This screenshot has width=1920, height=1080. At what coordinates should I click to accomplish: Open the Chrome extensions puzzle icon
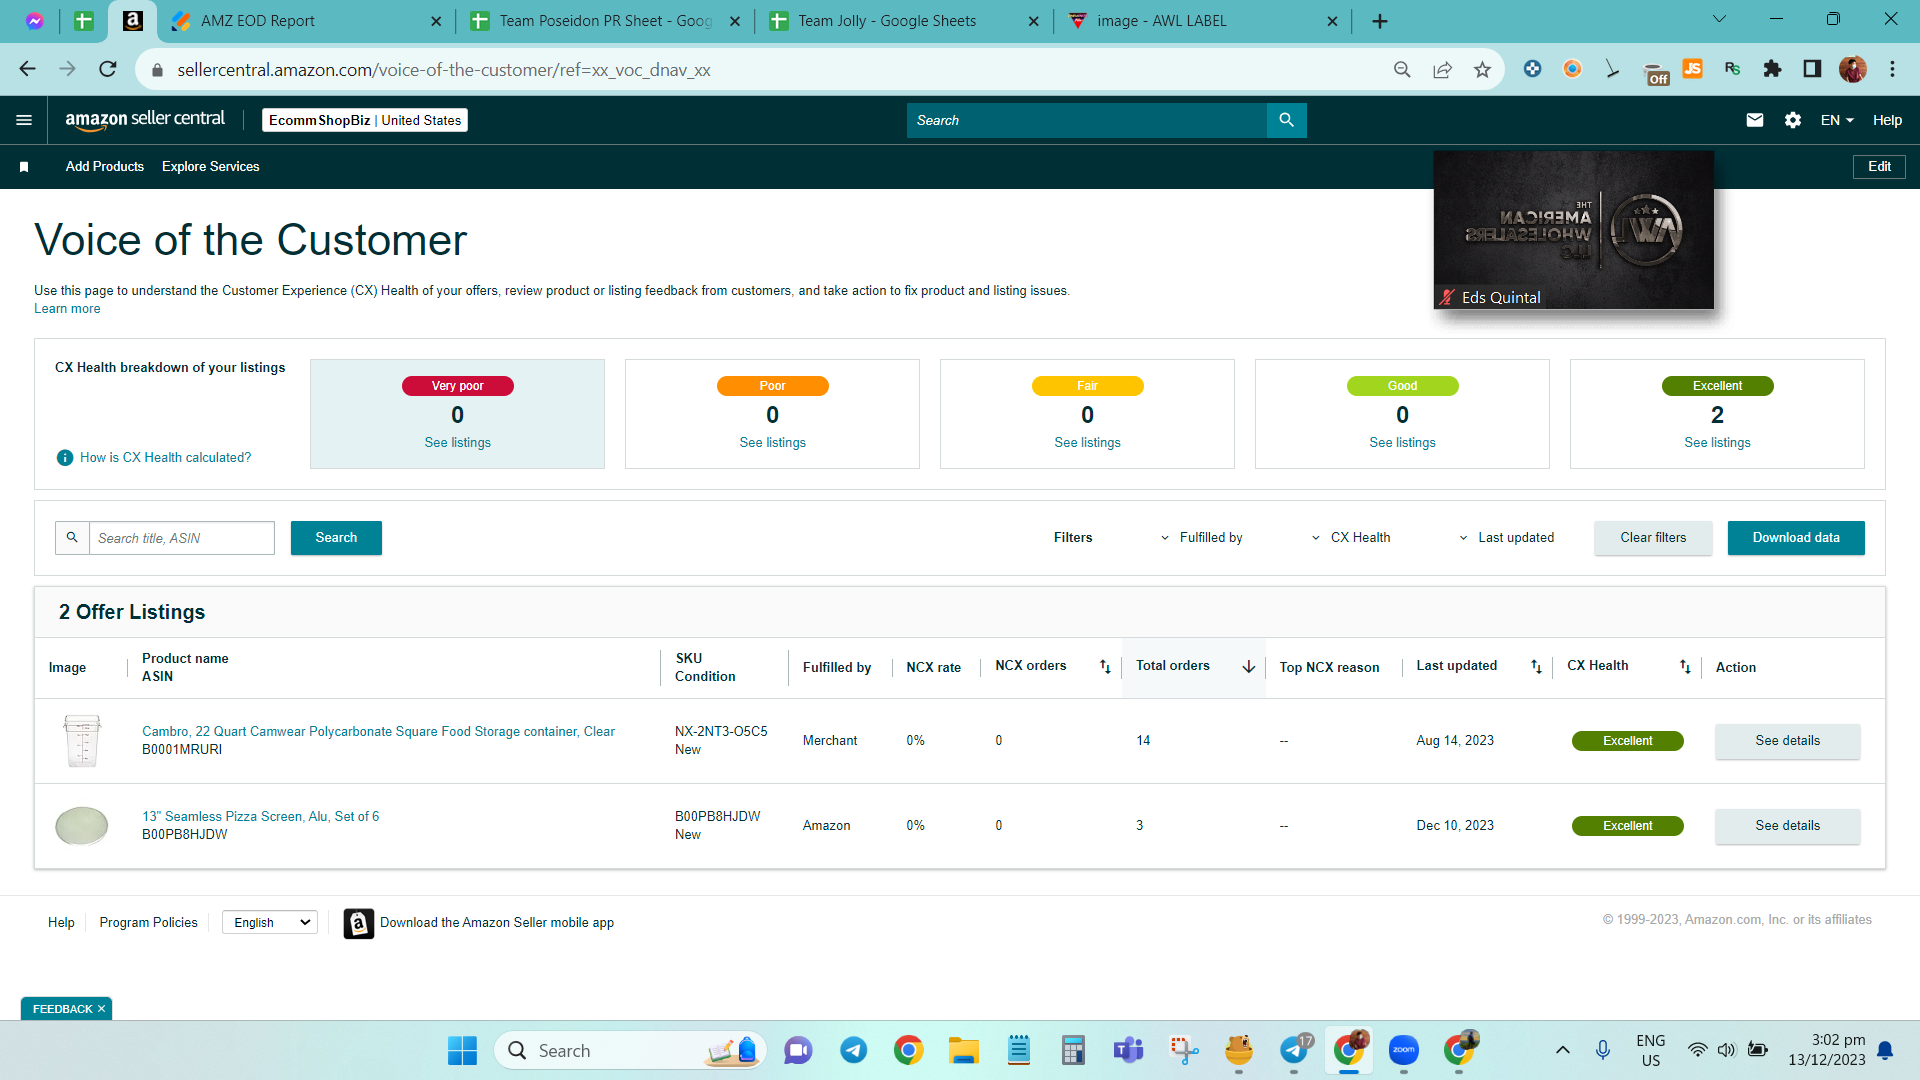pyautogui.click(x=1772, y=69)
